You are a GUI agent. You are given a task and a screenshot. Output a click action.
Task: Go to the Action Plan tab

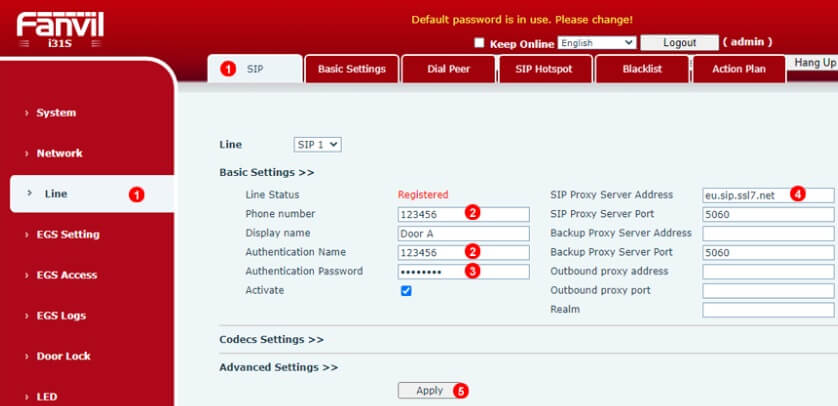pos(739,69)
